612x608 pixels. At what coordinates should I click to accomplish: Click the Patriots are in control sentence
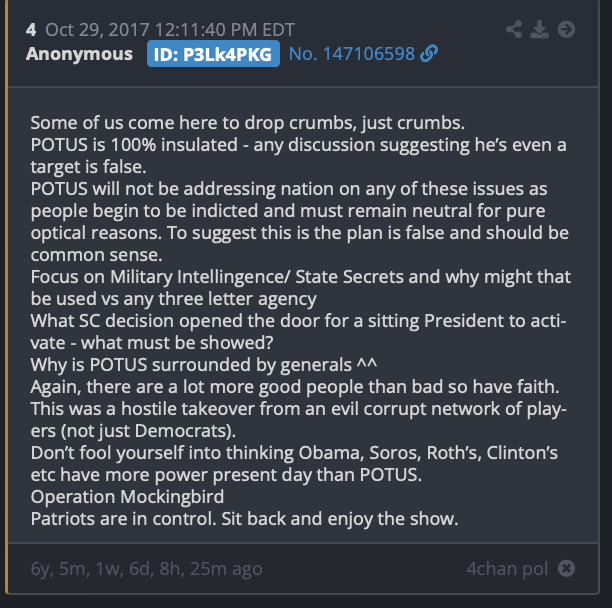[244, 519]
